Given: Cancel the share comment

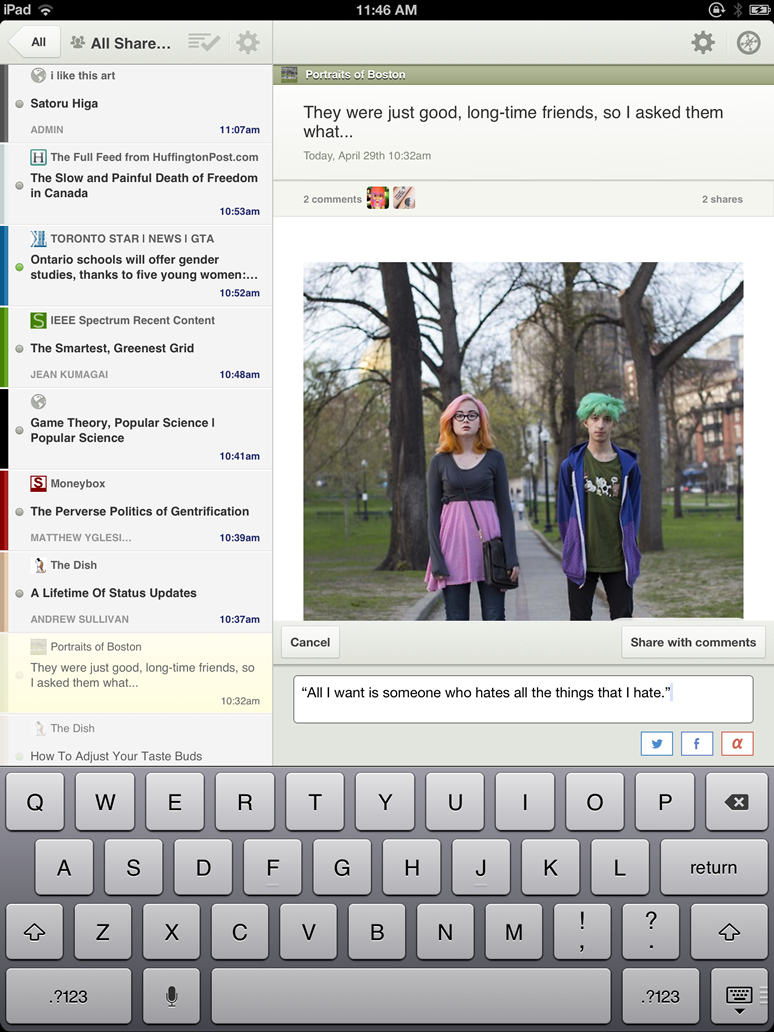Looking at the screenshot, I should click(310, 642).
